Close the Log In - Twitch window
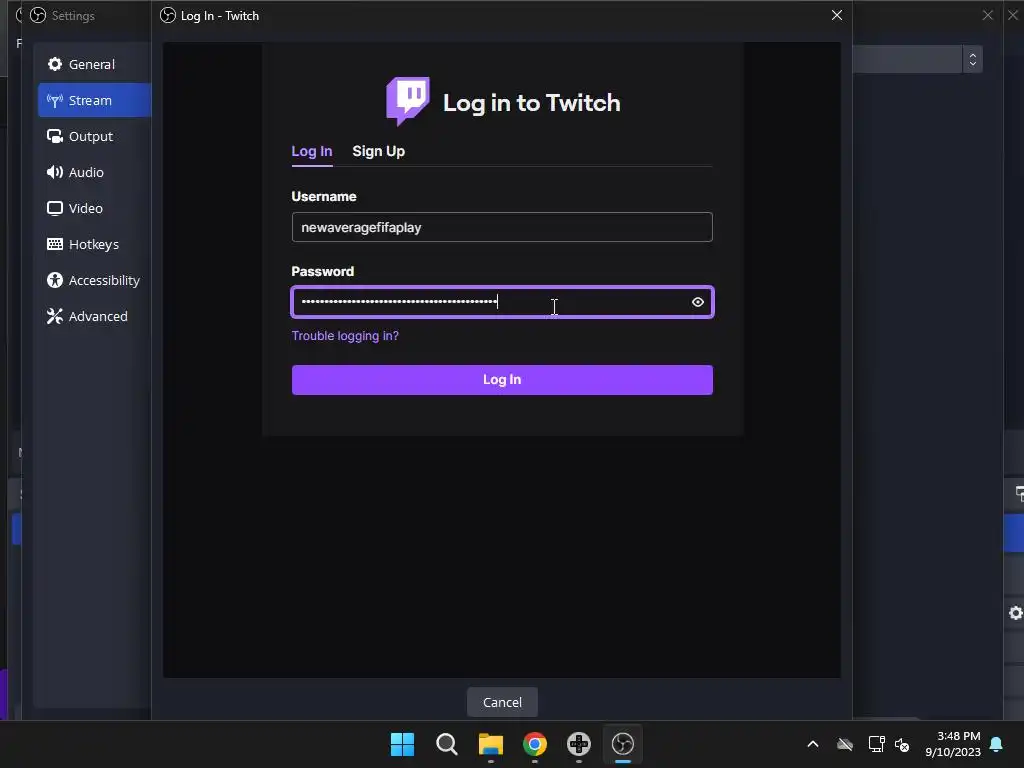The height and width of the screenshot is (768, 1024). point(837,15)
